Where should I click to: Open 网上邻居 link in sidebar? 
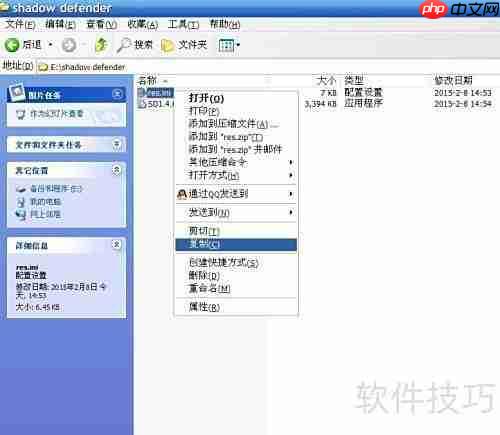[46, 214]
